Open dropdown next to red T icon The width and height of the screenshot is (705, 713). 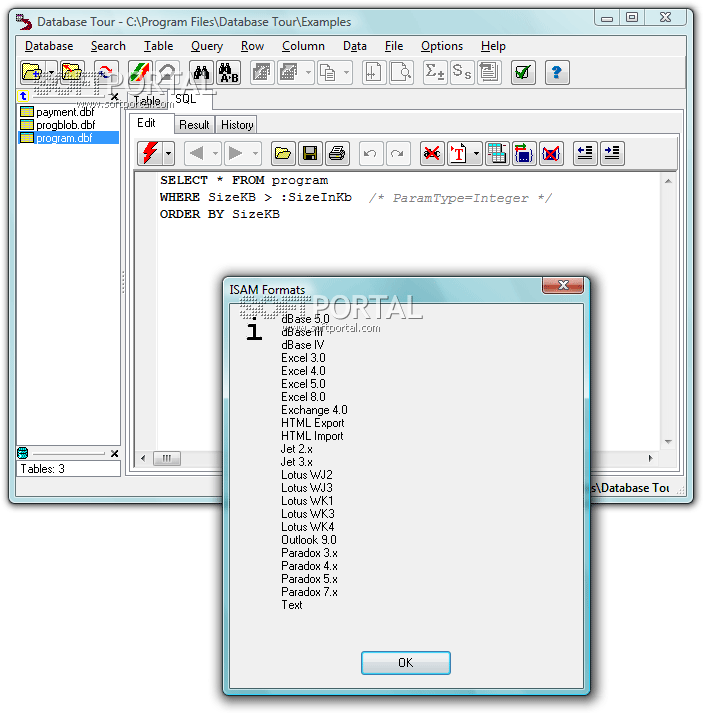[x=476, y=153]
